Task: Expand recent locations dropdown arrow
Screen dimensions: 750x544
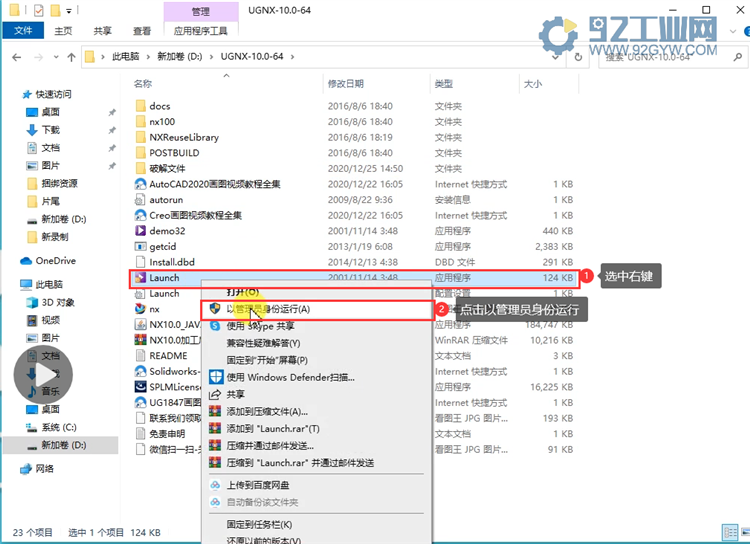Action: [56, 57]
